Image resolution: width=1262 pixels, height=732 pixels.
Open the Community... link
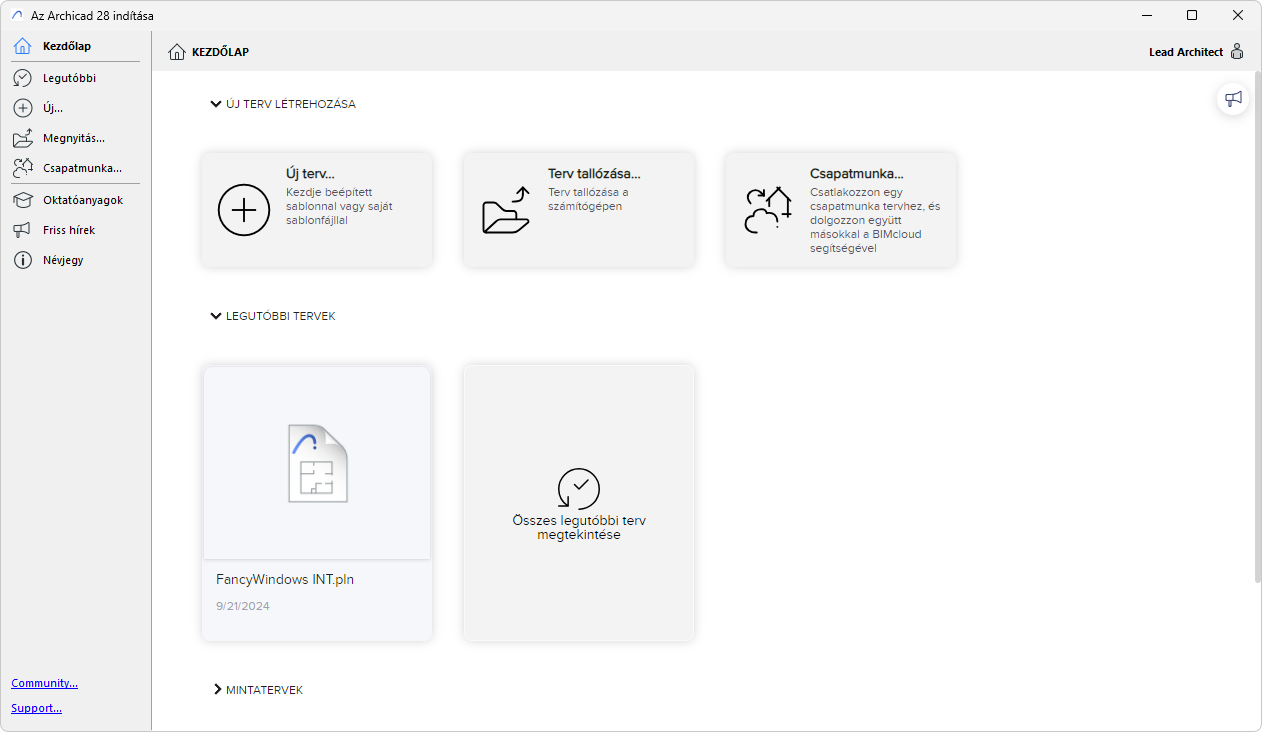pos(44,683)
